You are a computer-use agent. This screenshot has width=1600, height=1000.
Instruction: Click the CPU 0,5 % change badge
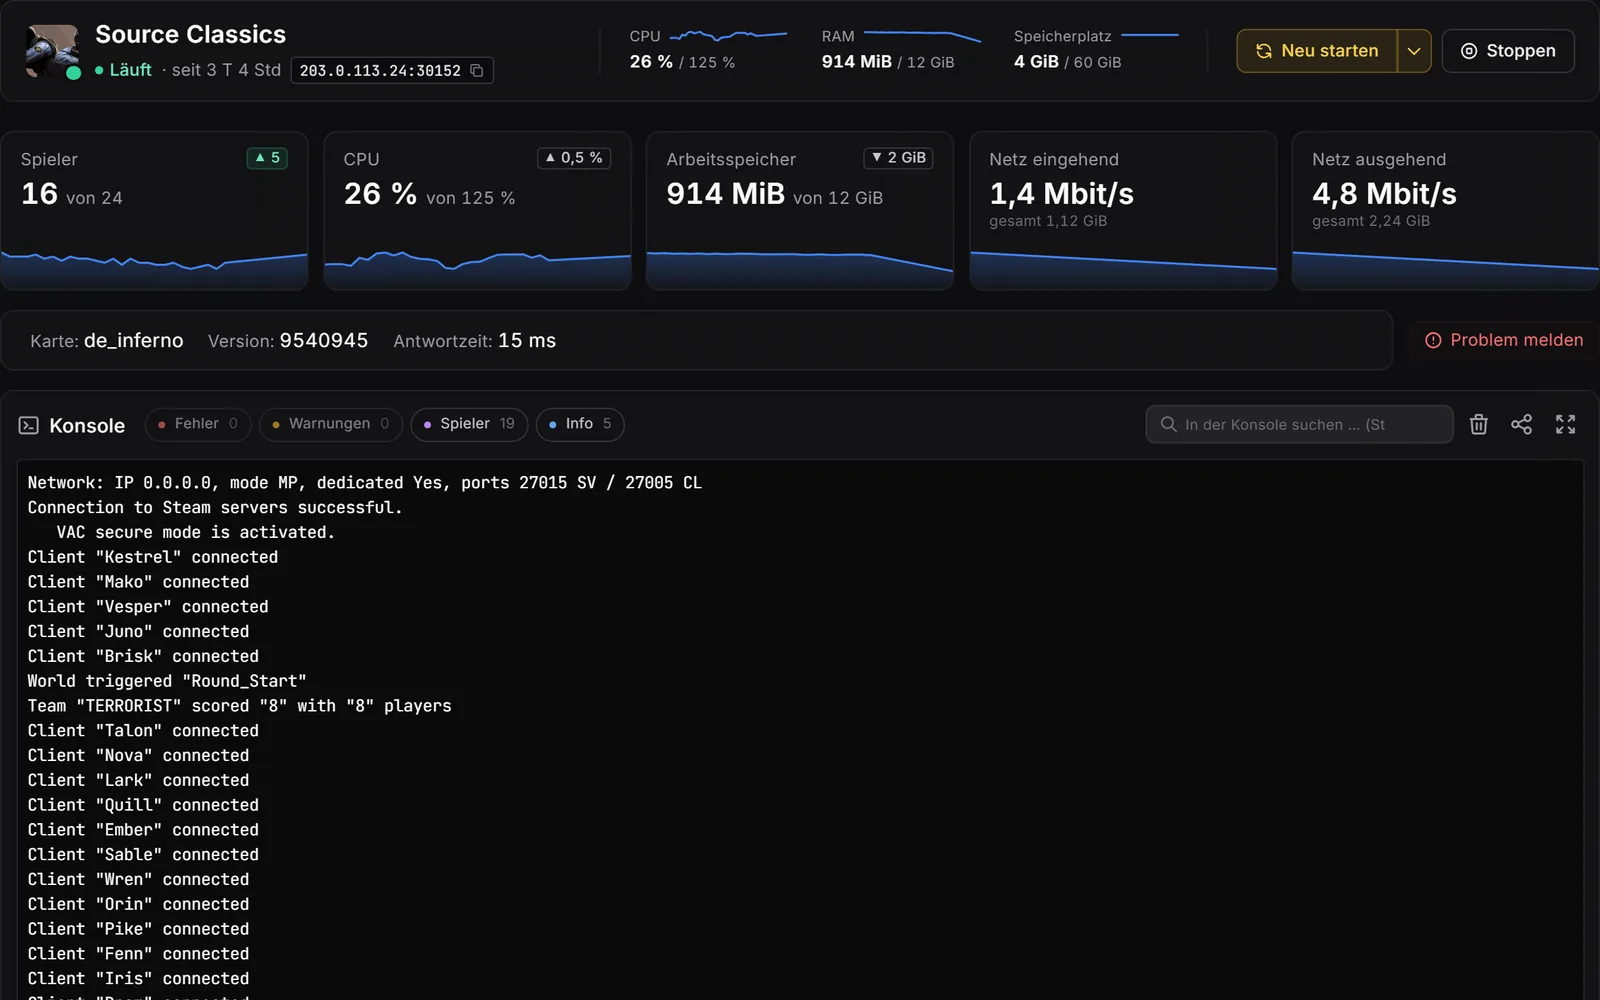pos(574,158)
